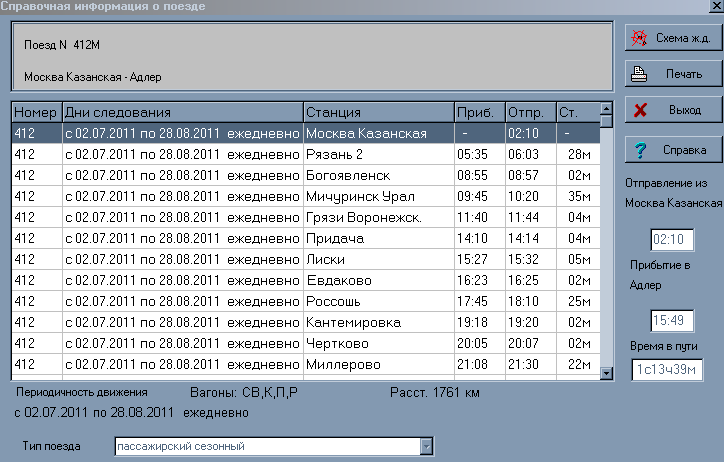Open the Тип поезда dropdown arrow
The image size is (724, 462).
(426, 446)
